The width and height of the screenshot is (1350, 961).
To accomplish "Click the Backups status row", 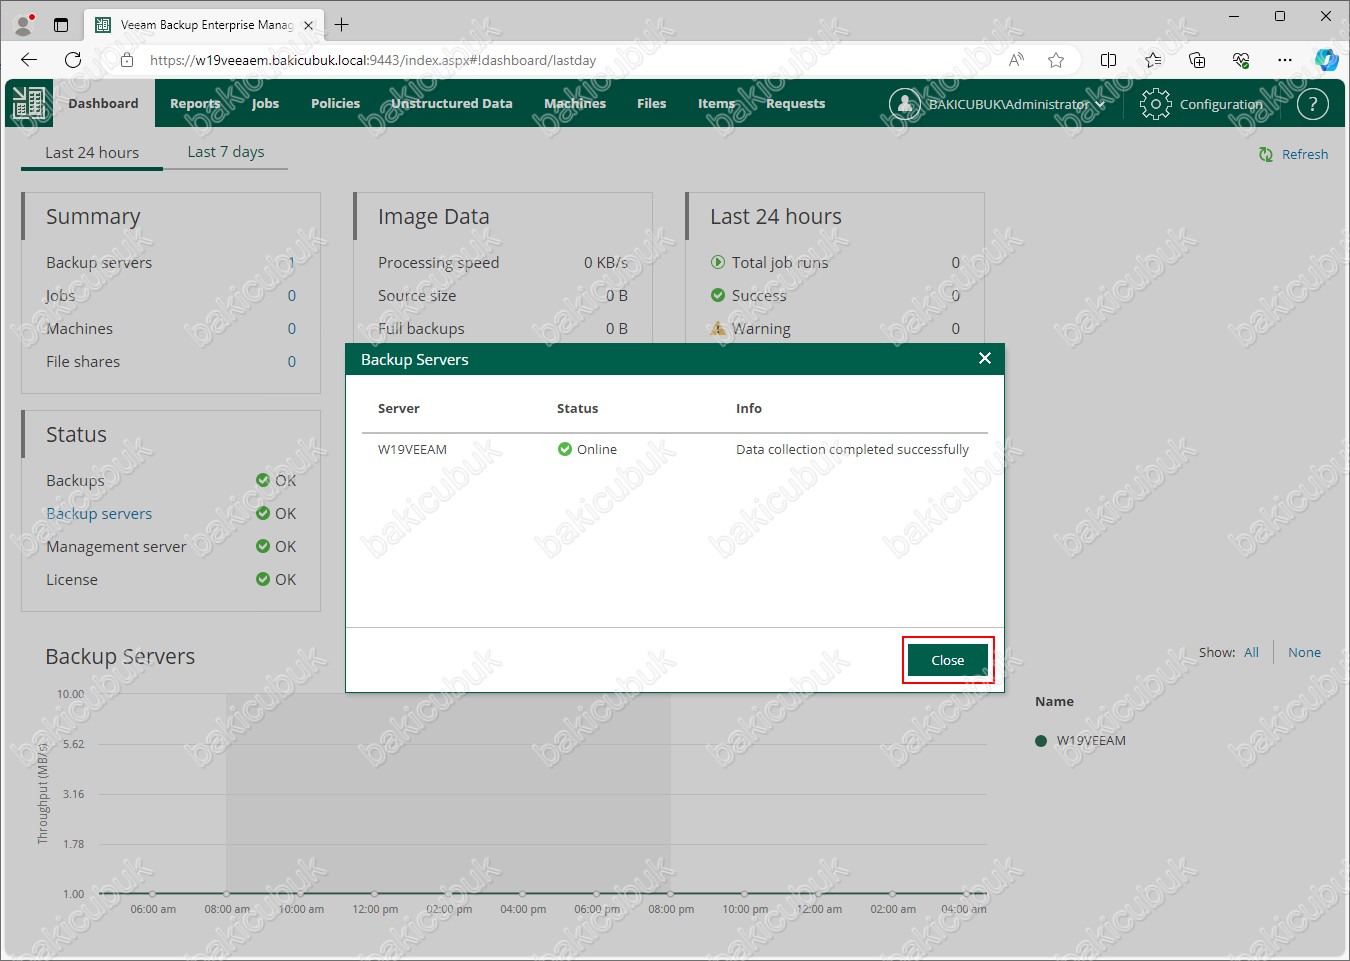I will tap(171, 480).
